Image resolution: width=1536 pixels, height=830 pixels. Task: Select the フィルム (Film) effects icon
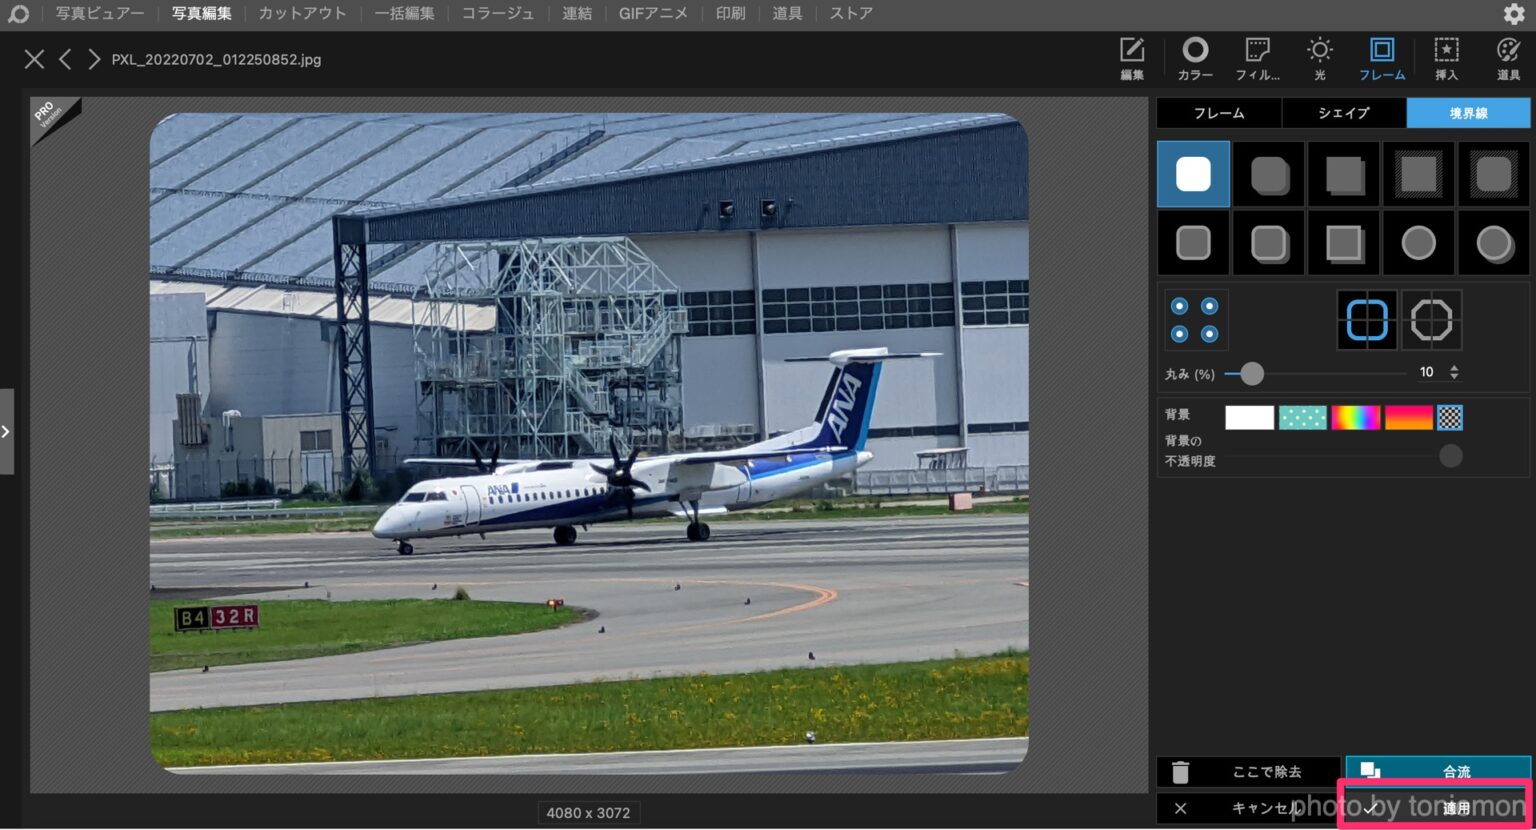point(1257,58)
